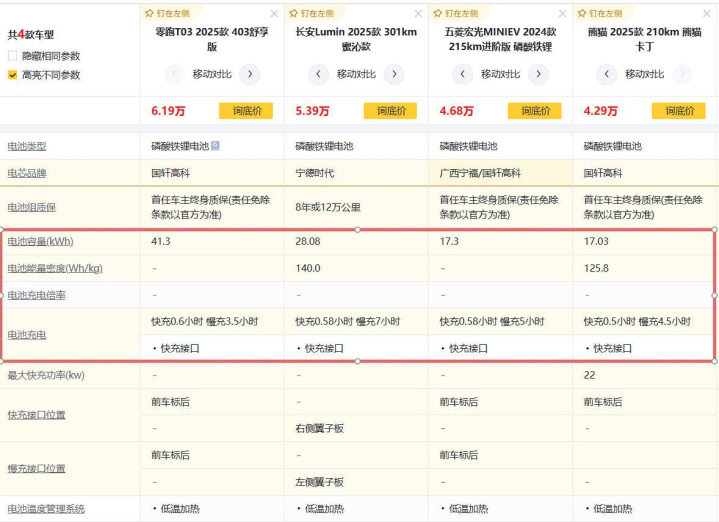Open 电芯品牌 parameter link
Viewport: 719px width, 522px height.
(x=27, y=173)
